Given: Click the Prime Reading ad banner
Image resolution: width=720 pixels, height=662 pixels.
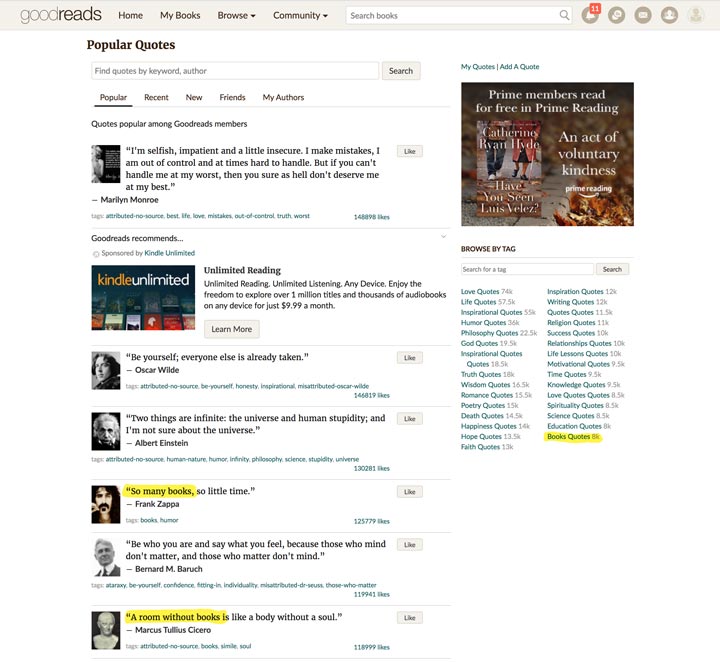Looking at the screenshot, I should pyautogui.click(x=547, y=154).
